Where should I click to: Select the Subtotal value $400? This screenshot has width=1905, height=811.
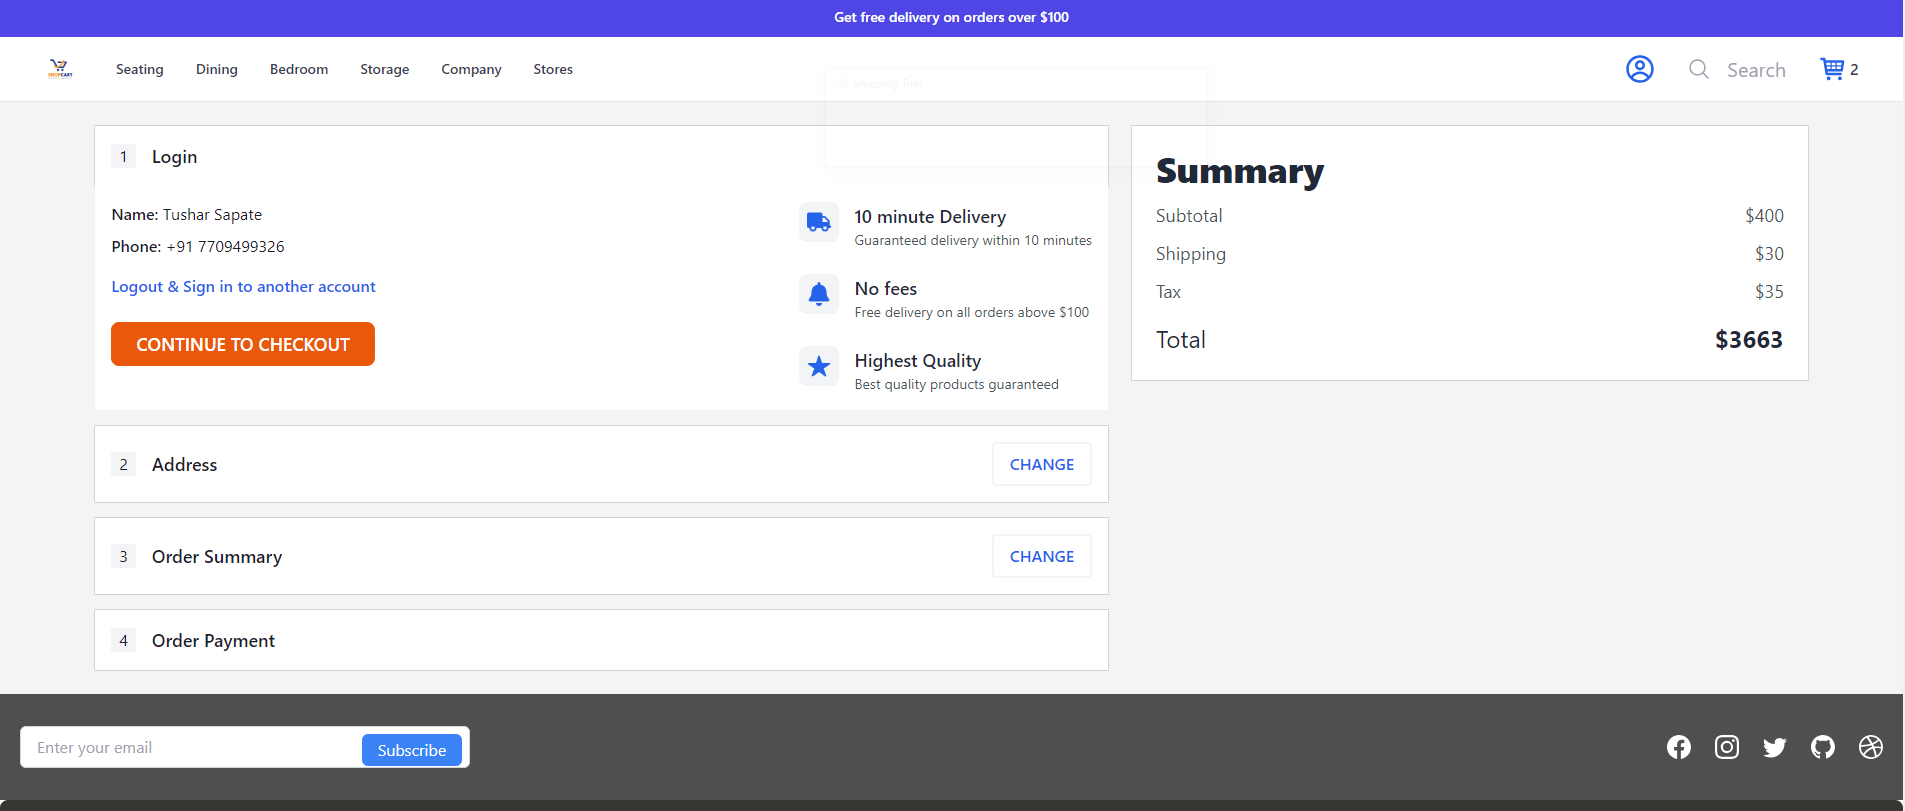click(1764, 216)
